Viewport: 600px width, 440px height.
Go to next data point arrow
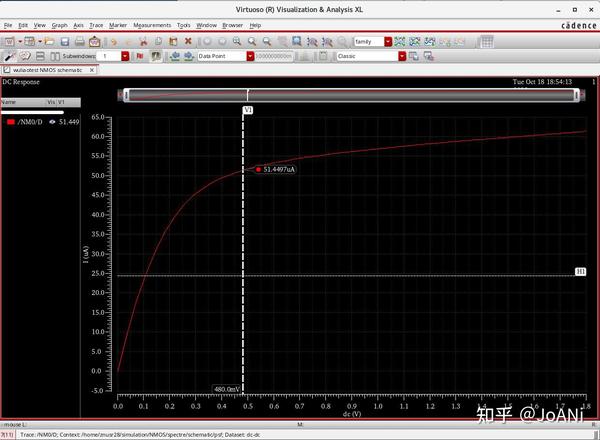pos(189,56)
